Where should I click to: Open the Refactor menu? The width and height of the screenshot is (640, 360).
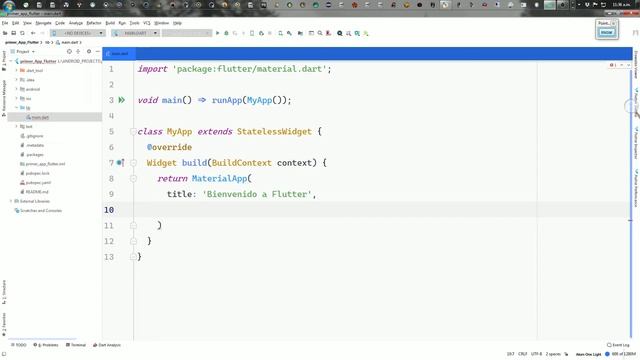point(94,23)
